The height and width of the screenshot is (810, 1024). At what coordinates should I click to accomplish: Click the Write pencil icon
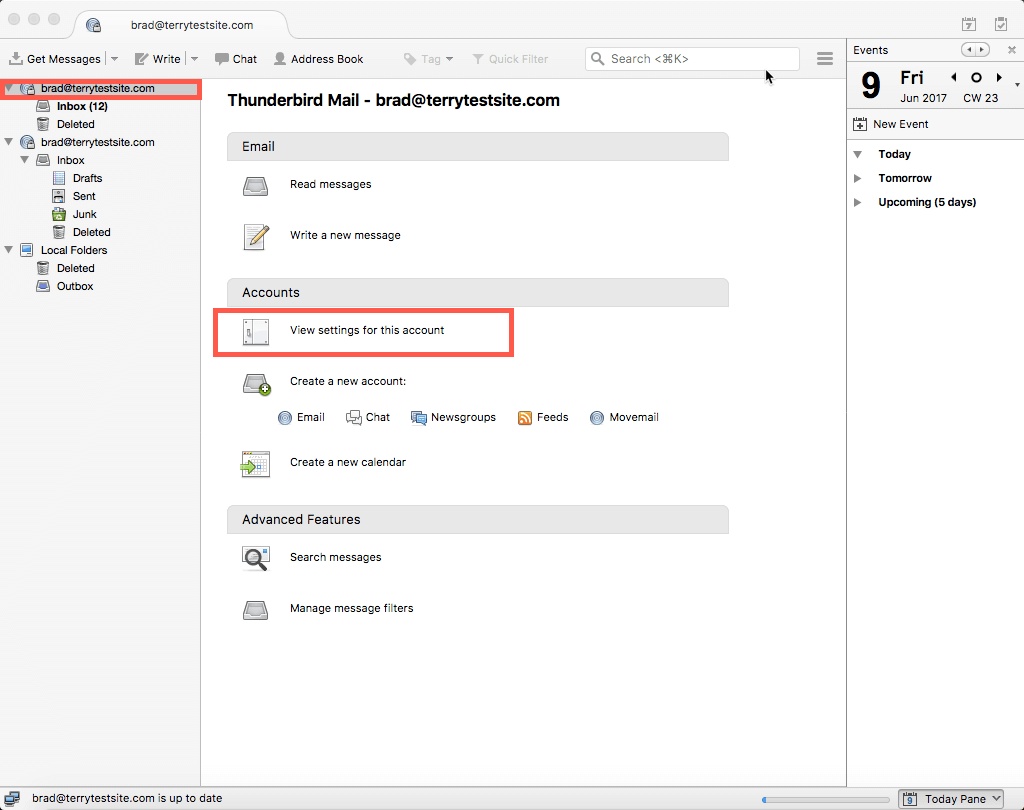click(141, 59)
